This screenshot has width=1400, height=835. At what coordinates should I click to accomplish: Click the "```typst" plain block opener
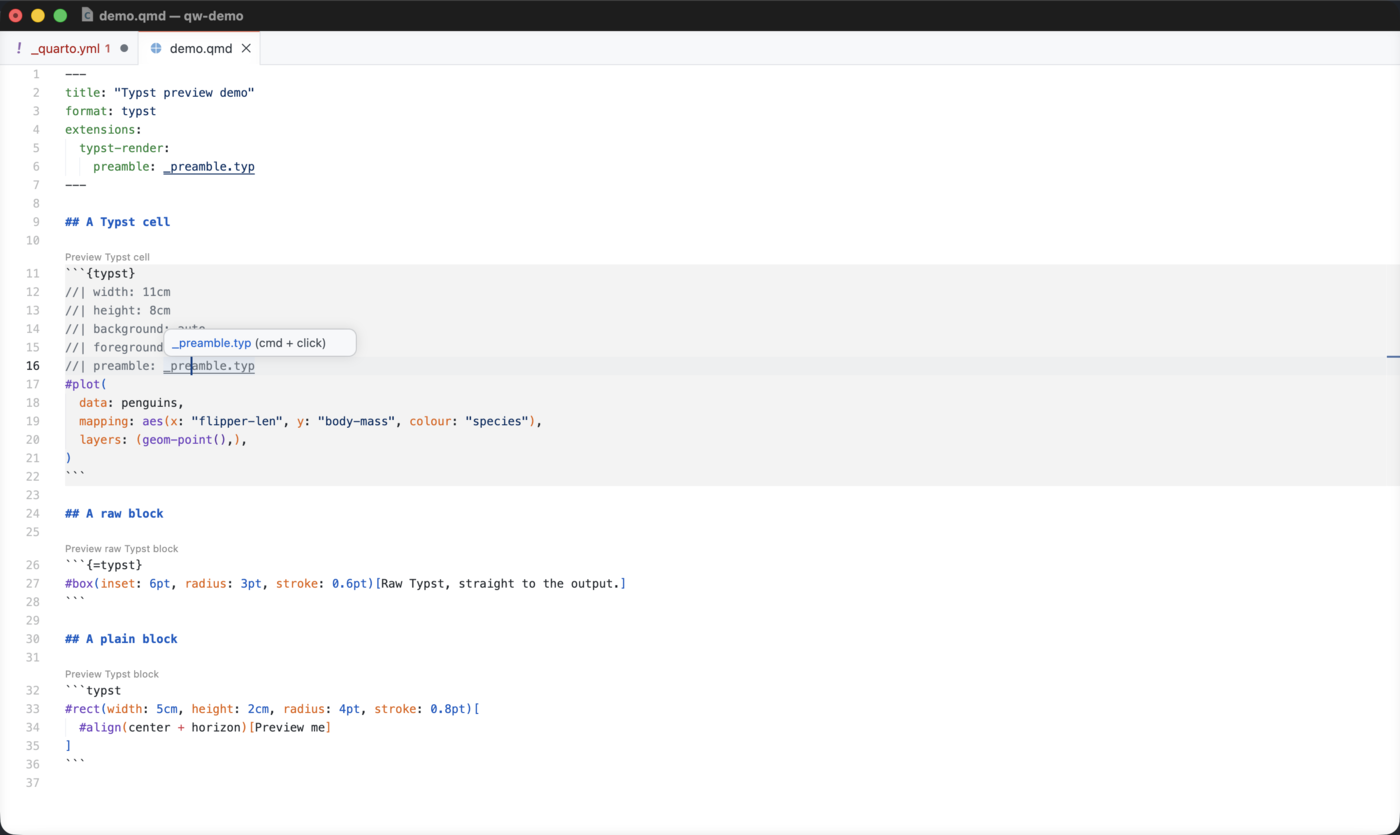pyautogui.click(x=93, y=691)
